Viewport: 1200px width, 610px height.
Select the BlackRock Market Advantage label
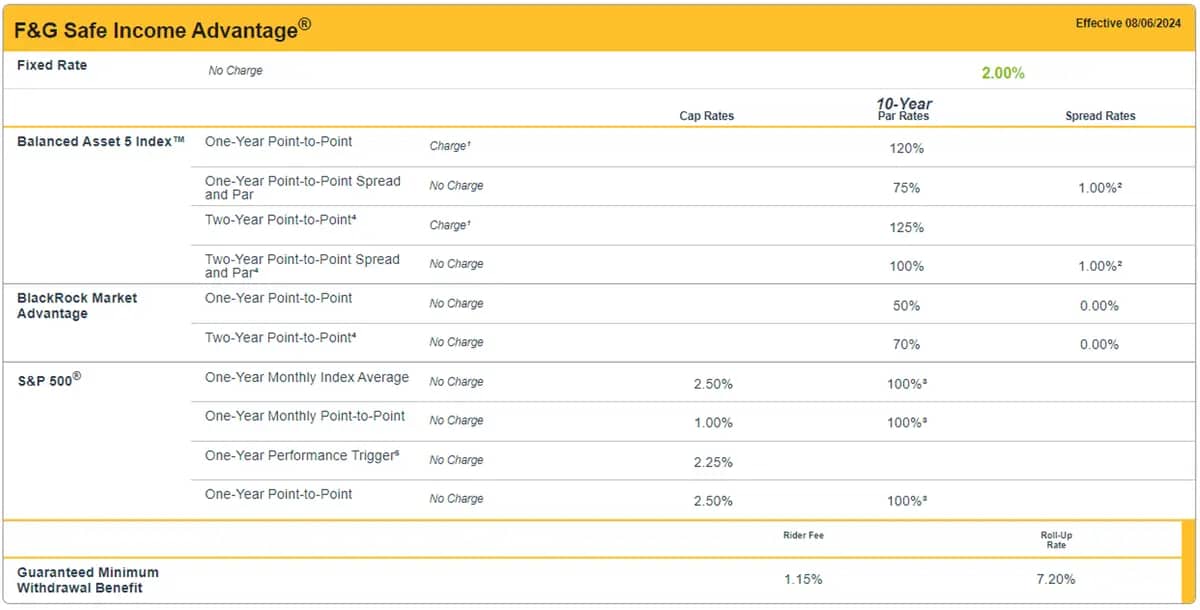[x=77, y=305]
